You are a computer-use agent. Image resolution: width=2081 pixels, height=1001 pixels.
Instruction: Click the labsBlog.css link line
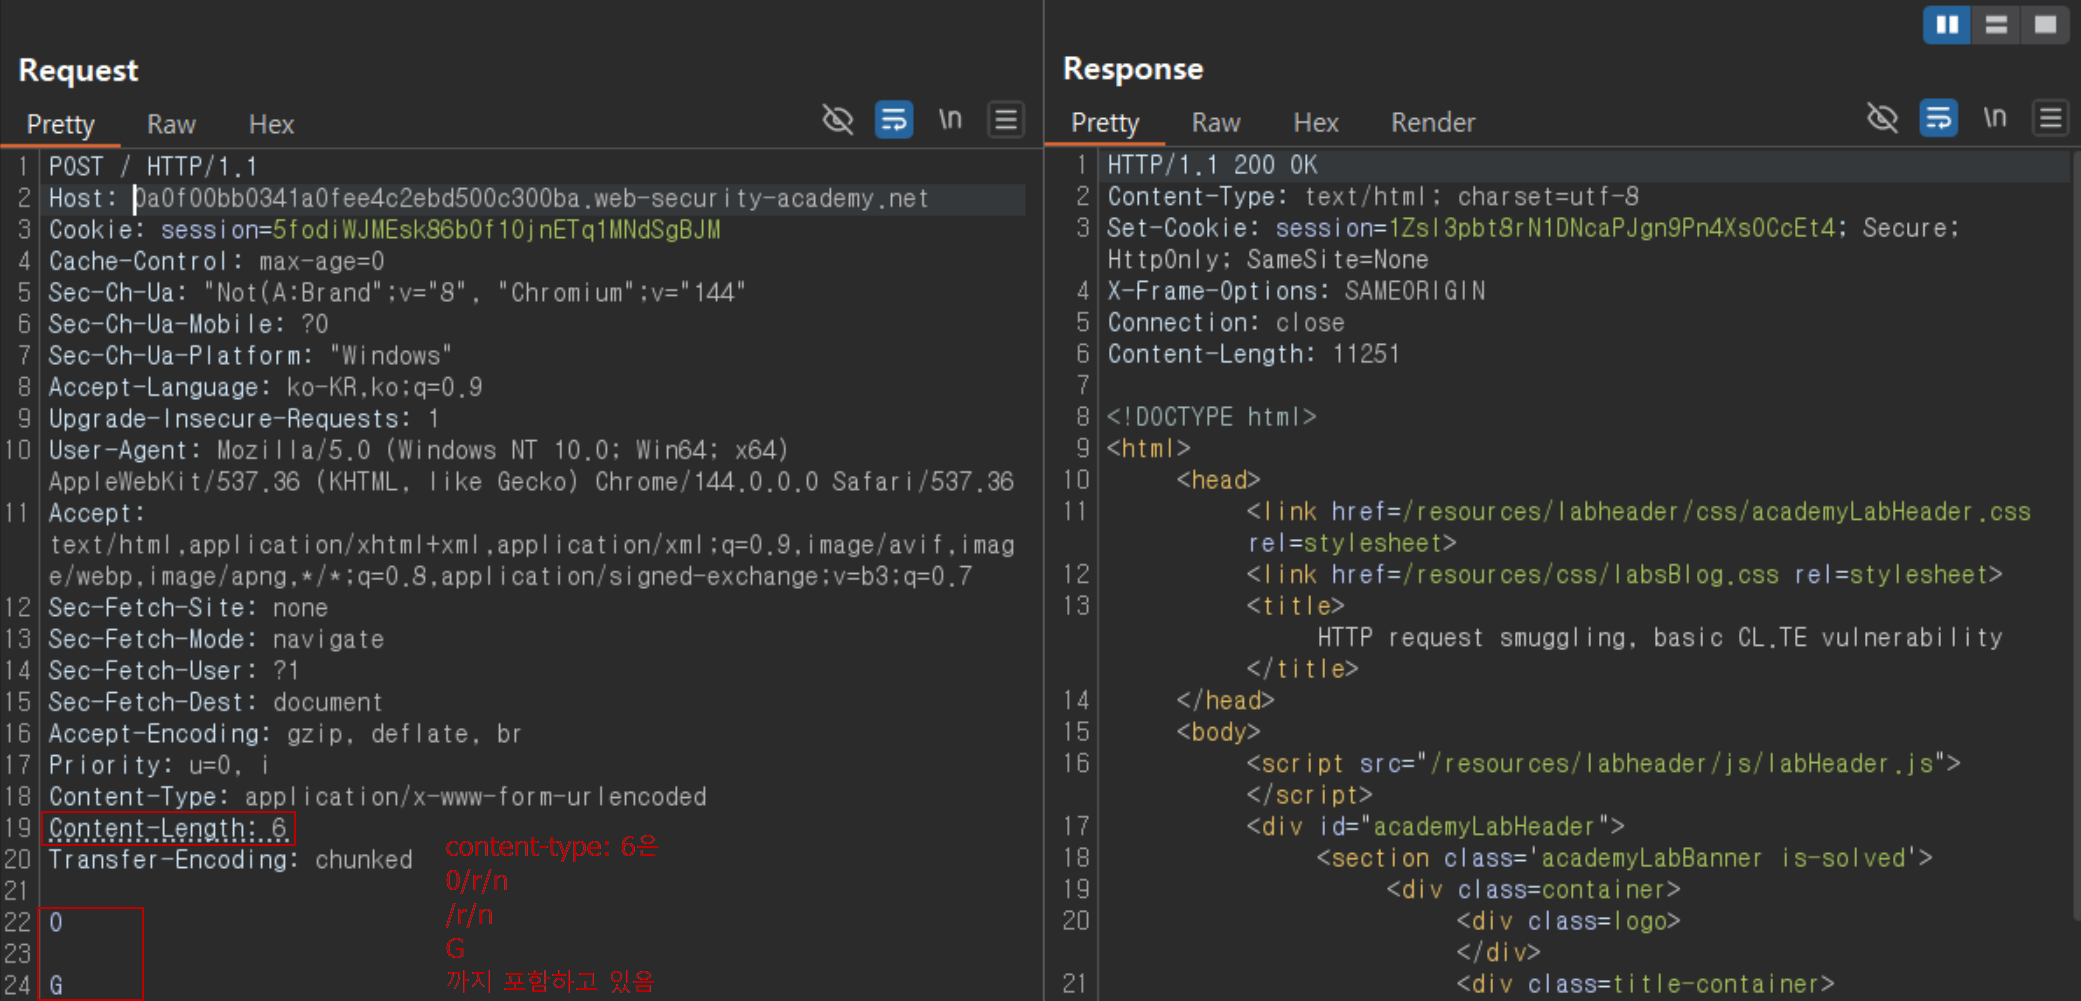coord(1624,574)
